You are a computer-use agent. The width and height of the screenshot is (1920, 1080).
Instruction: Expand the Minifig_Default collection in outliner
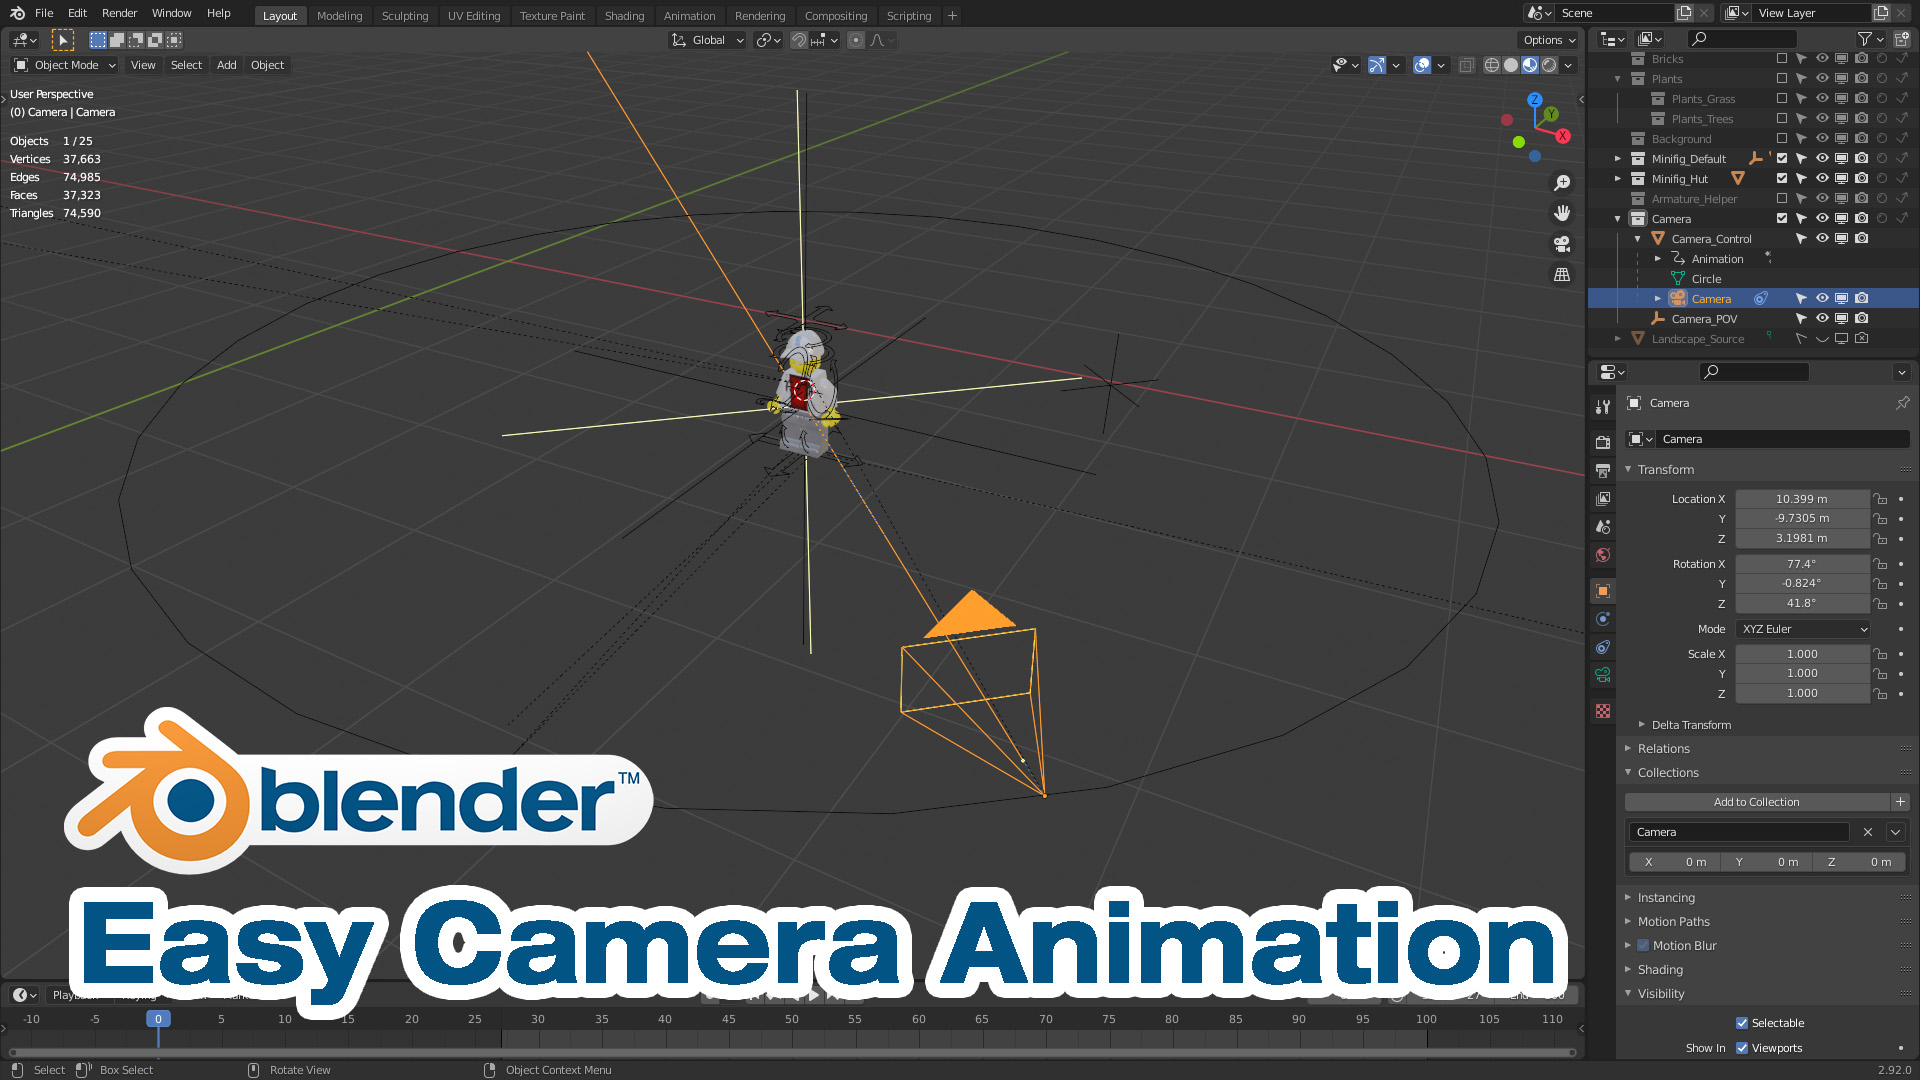coord(1618,158)
